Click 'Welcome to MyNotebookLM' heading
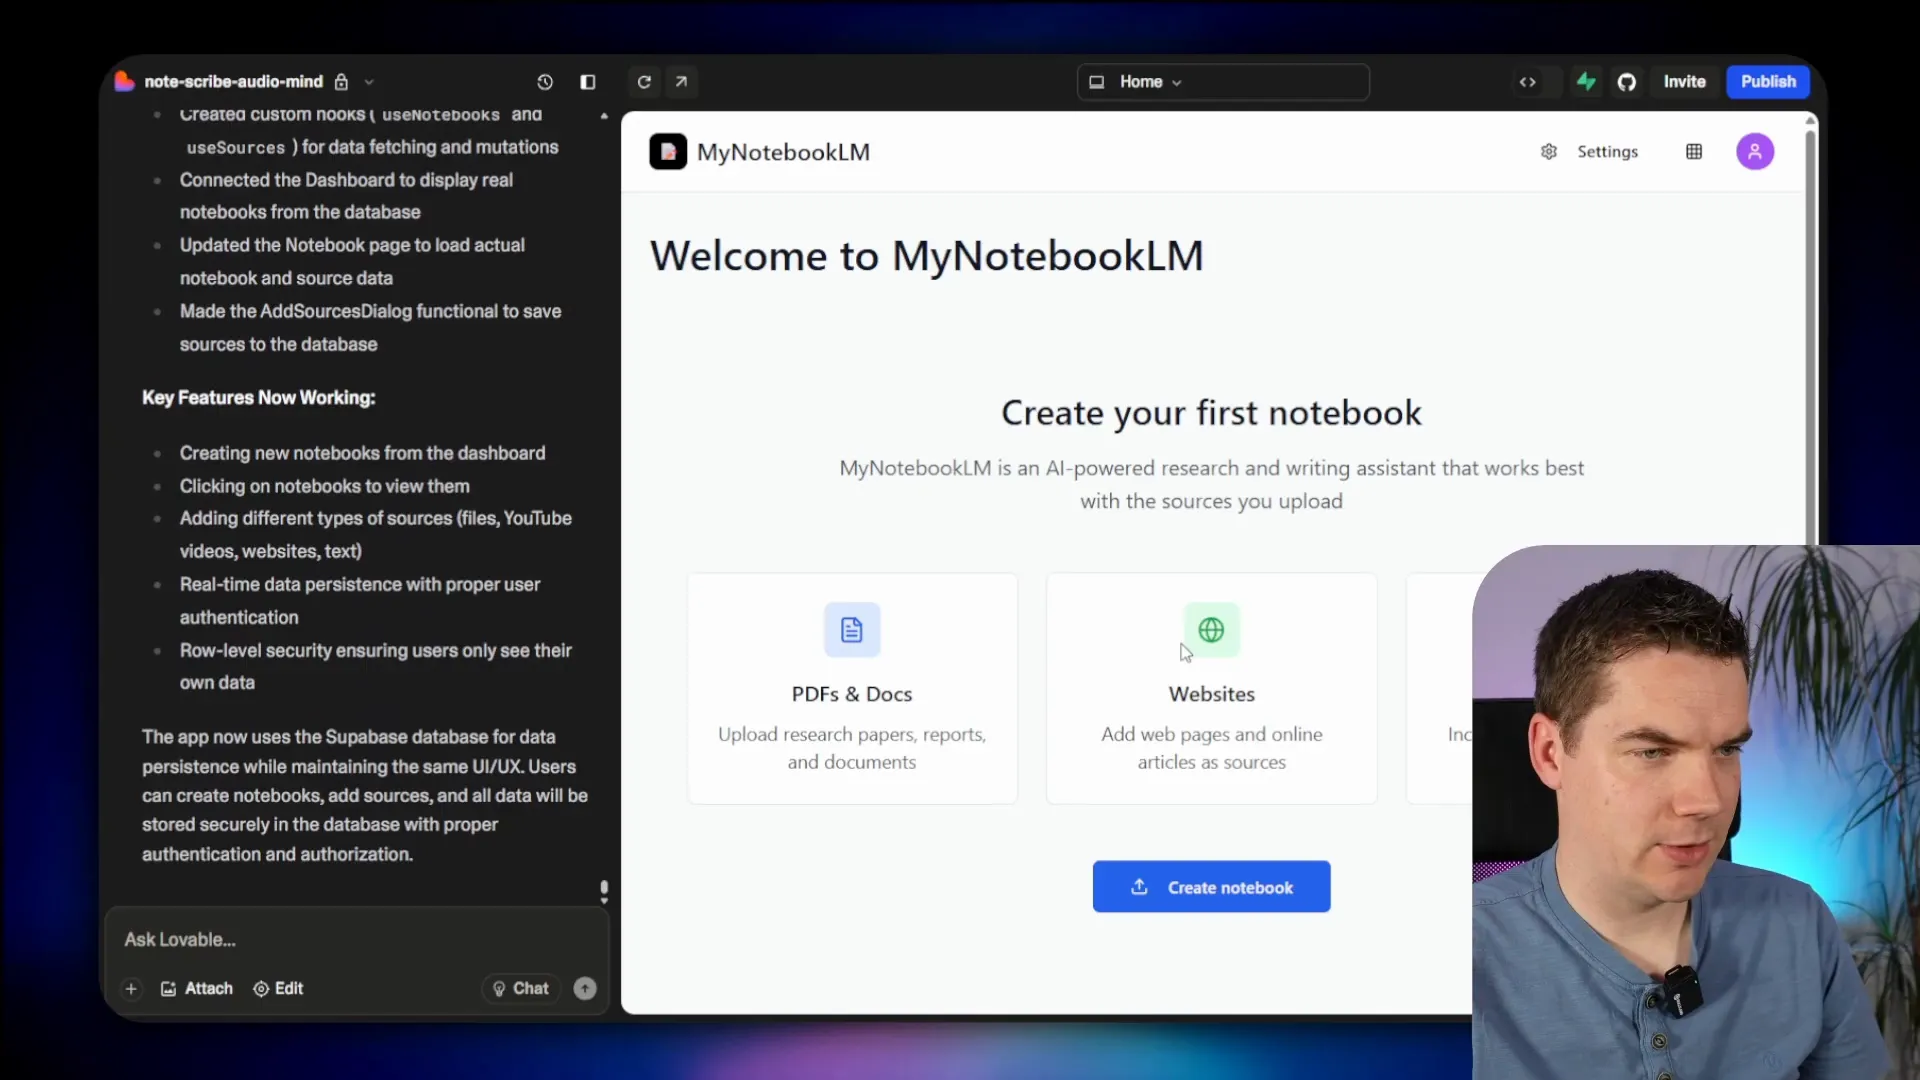 point(927,256)
